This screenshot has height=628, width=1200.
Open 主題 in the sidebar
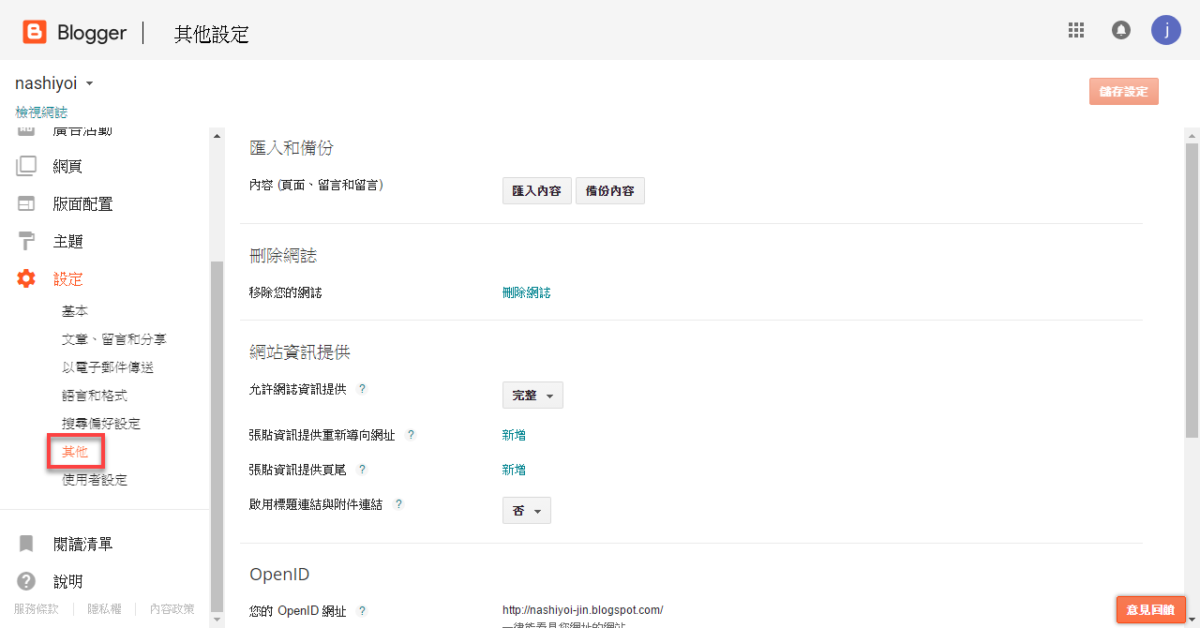[68, 241]
